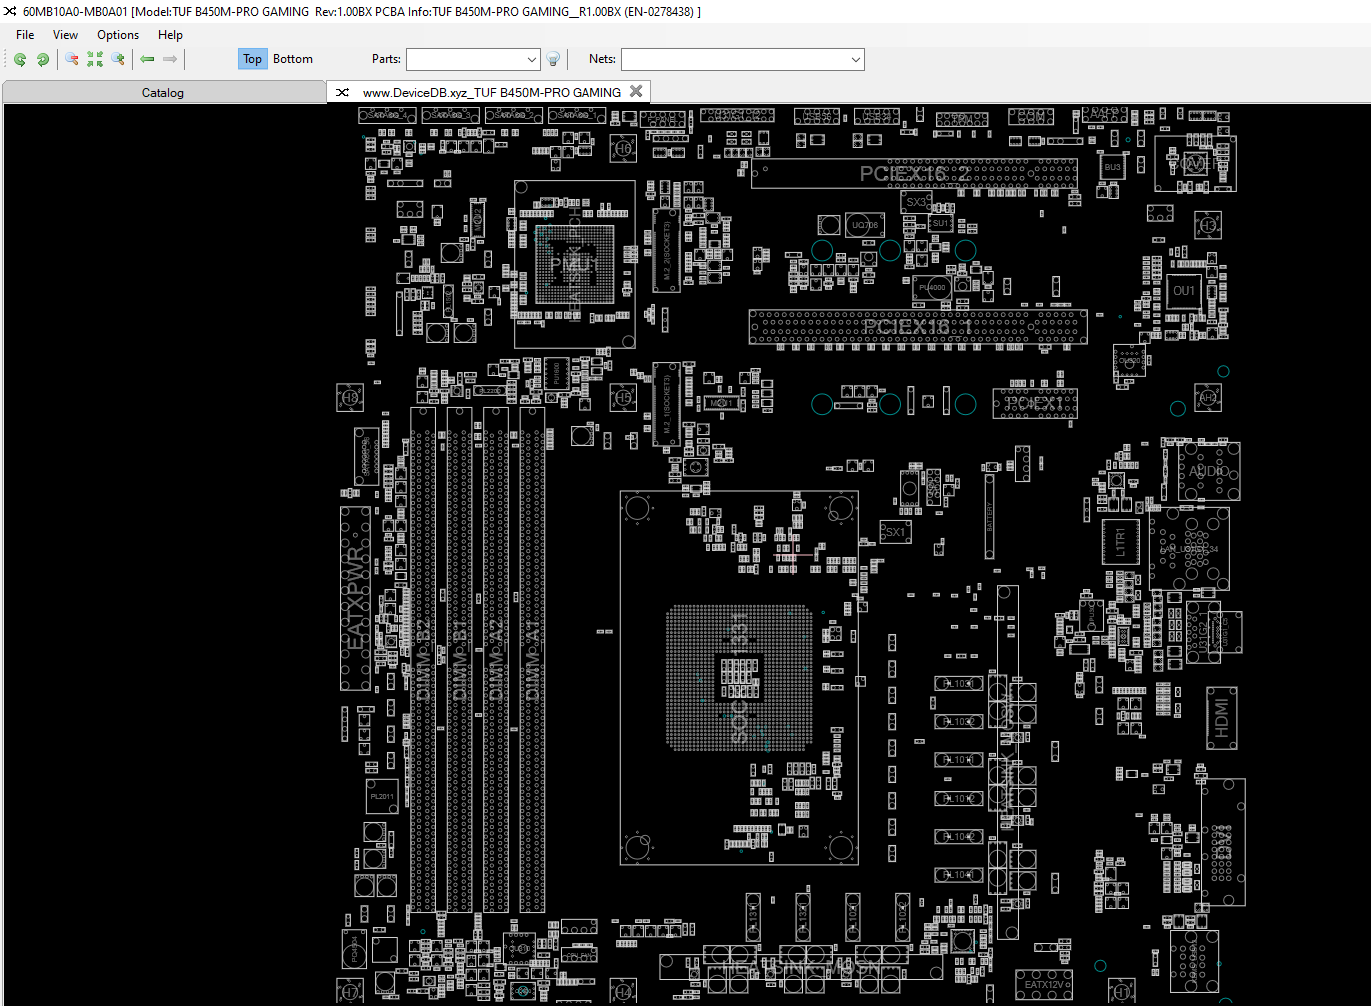Show the Top side of the board
Image resolution: width=1371 pixels, height=1006 pixels.
(252, 59)
